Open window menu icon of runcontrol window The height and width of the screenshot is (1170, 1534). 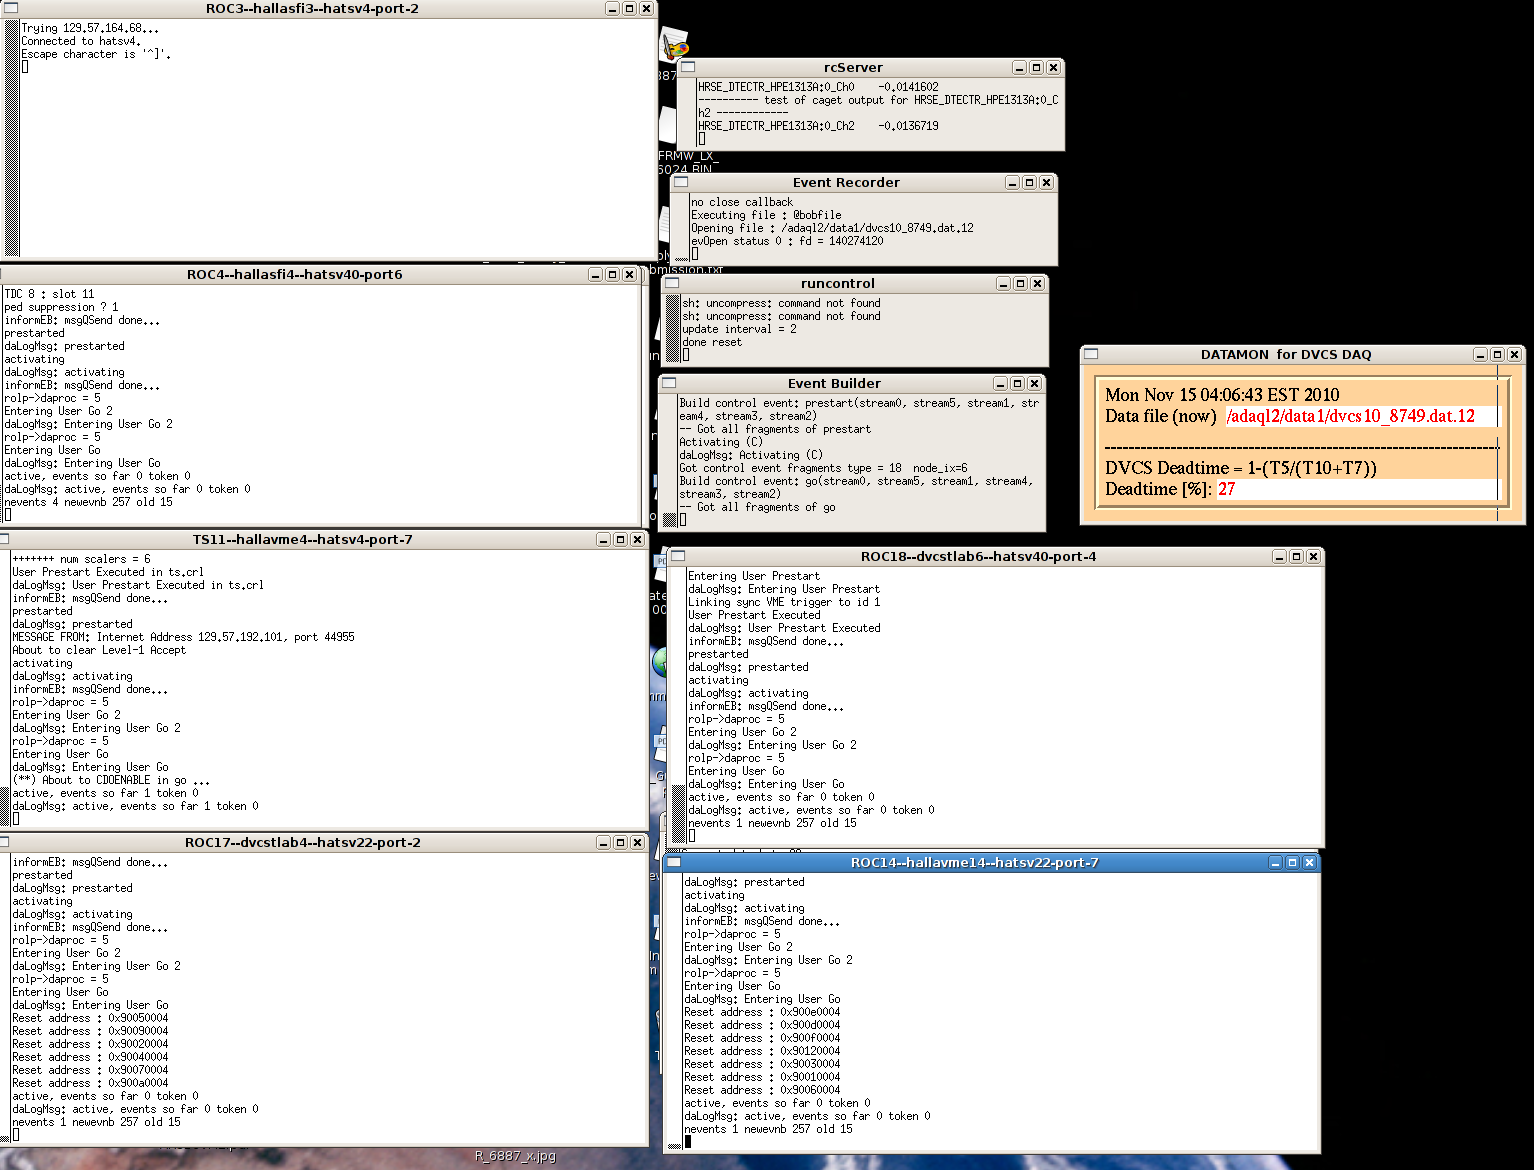(x=673, y=283)
